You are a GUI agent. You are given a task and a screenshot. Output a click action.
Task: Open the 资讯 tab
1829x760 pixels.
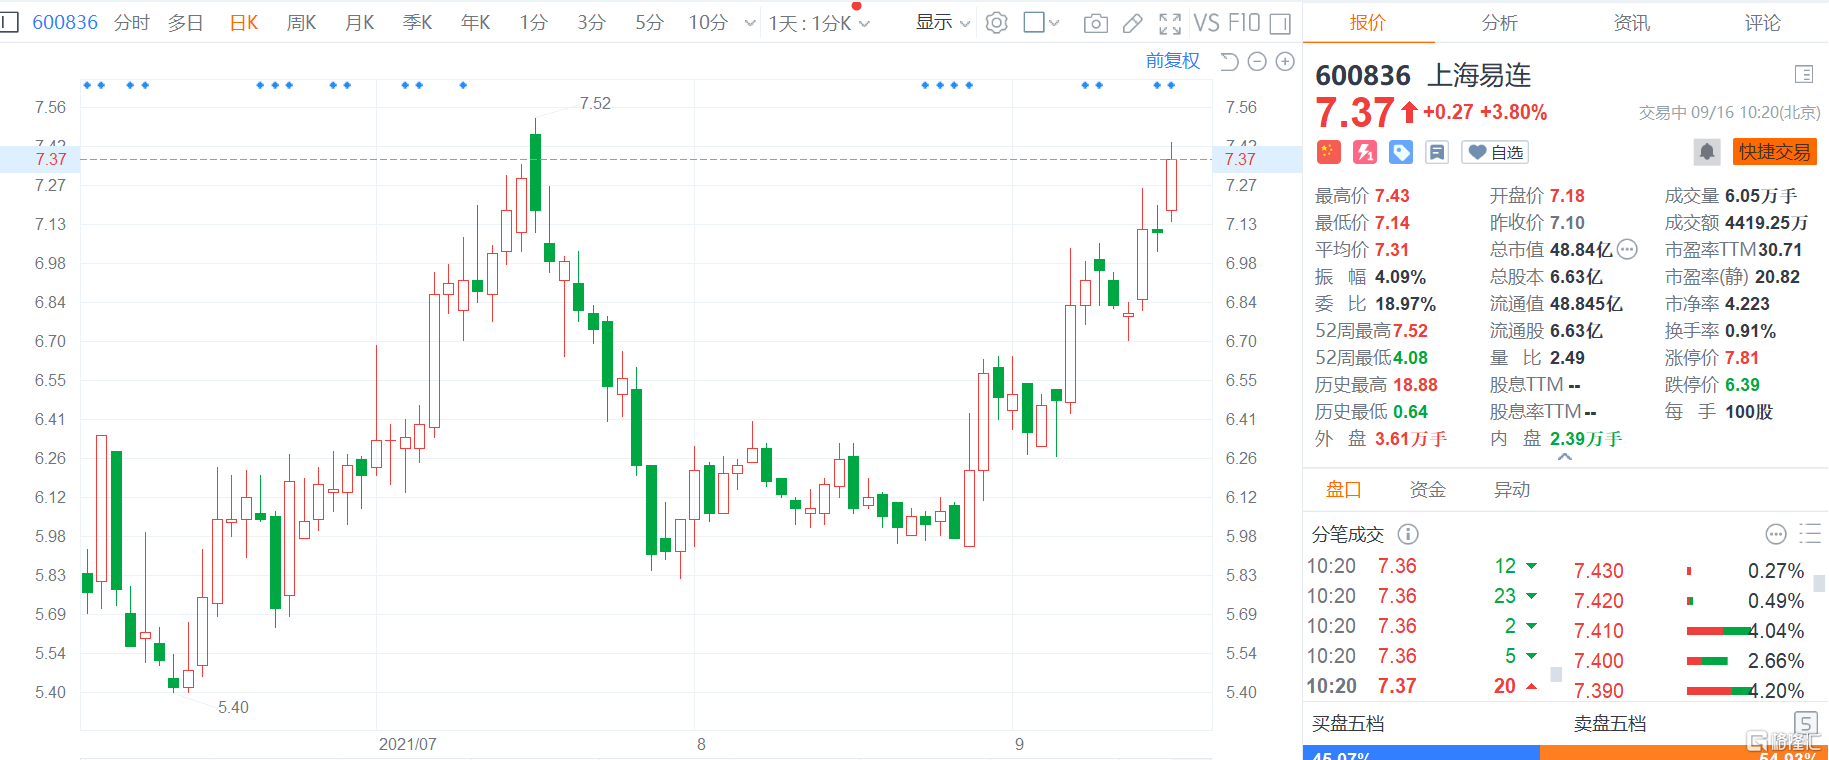tap(1632, 22)
